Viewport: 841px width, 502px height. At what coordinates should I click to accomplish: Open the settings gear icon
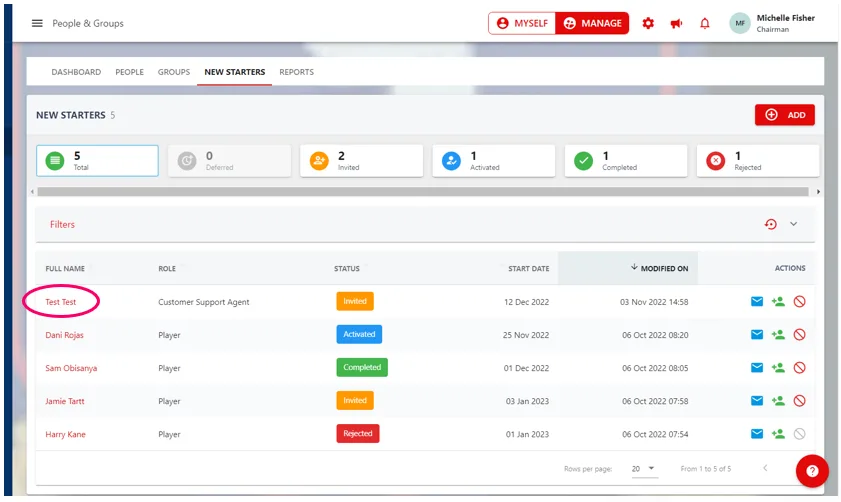coord(648,23)
